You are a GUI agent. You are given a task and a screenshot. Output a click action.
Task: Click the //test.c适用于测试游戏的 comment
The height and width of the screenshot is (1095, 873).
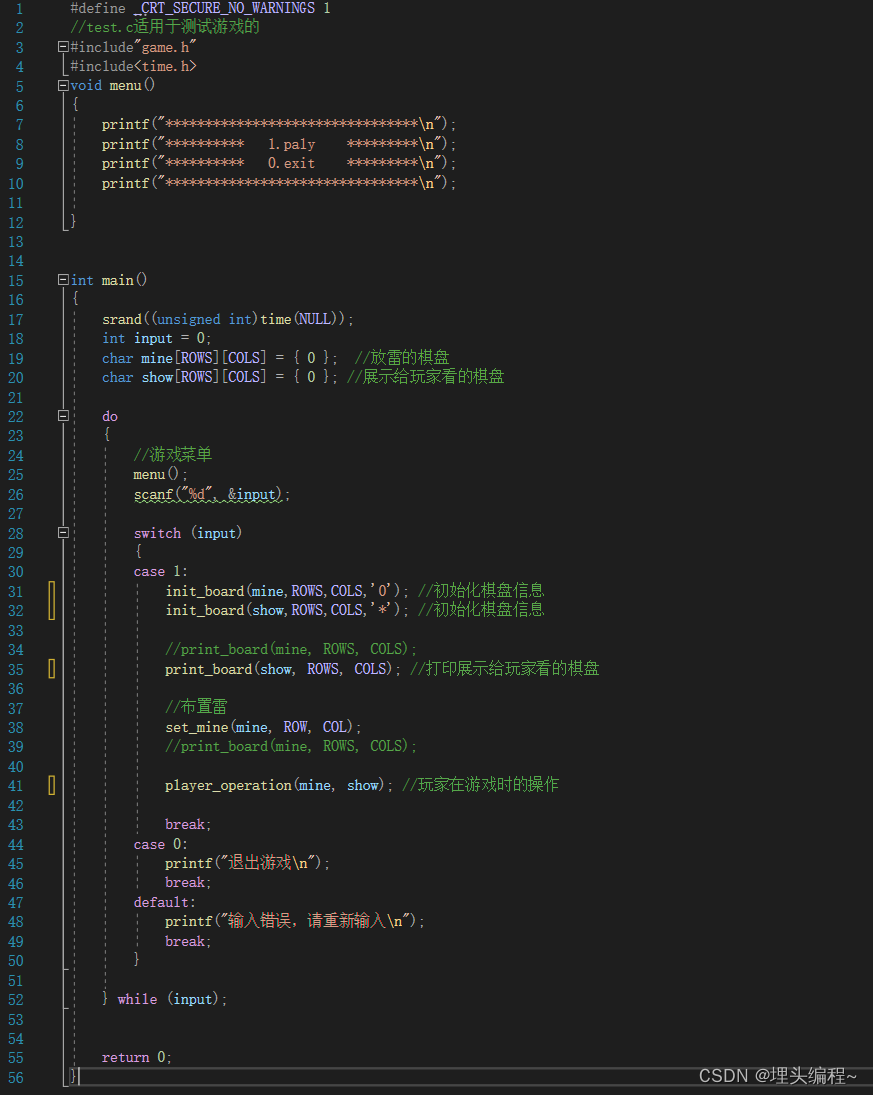click(x=165, y=27)
